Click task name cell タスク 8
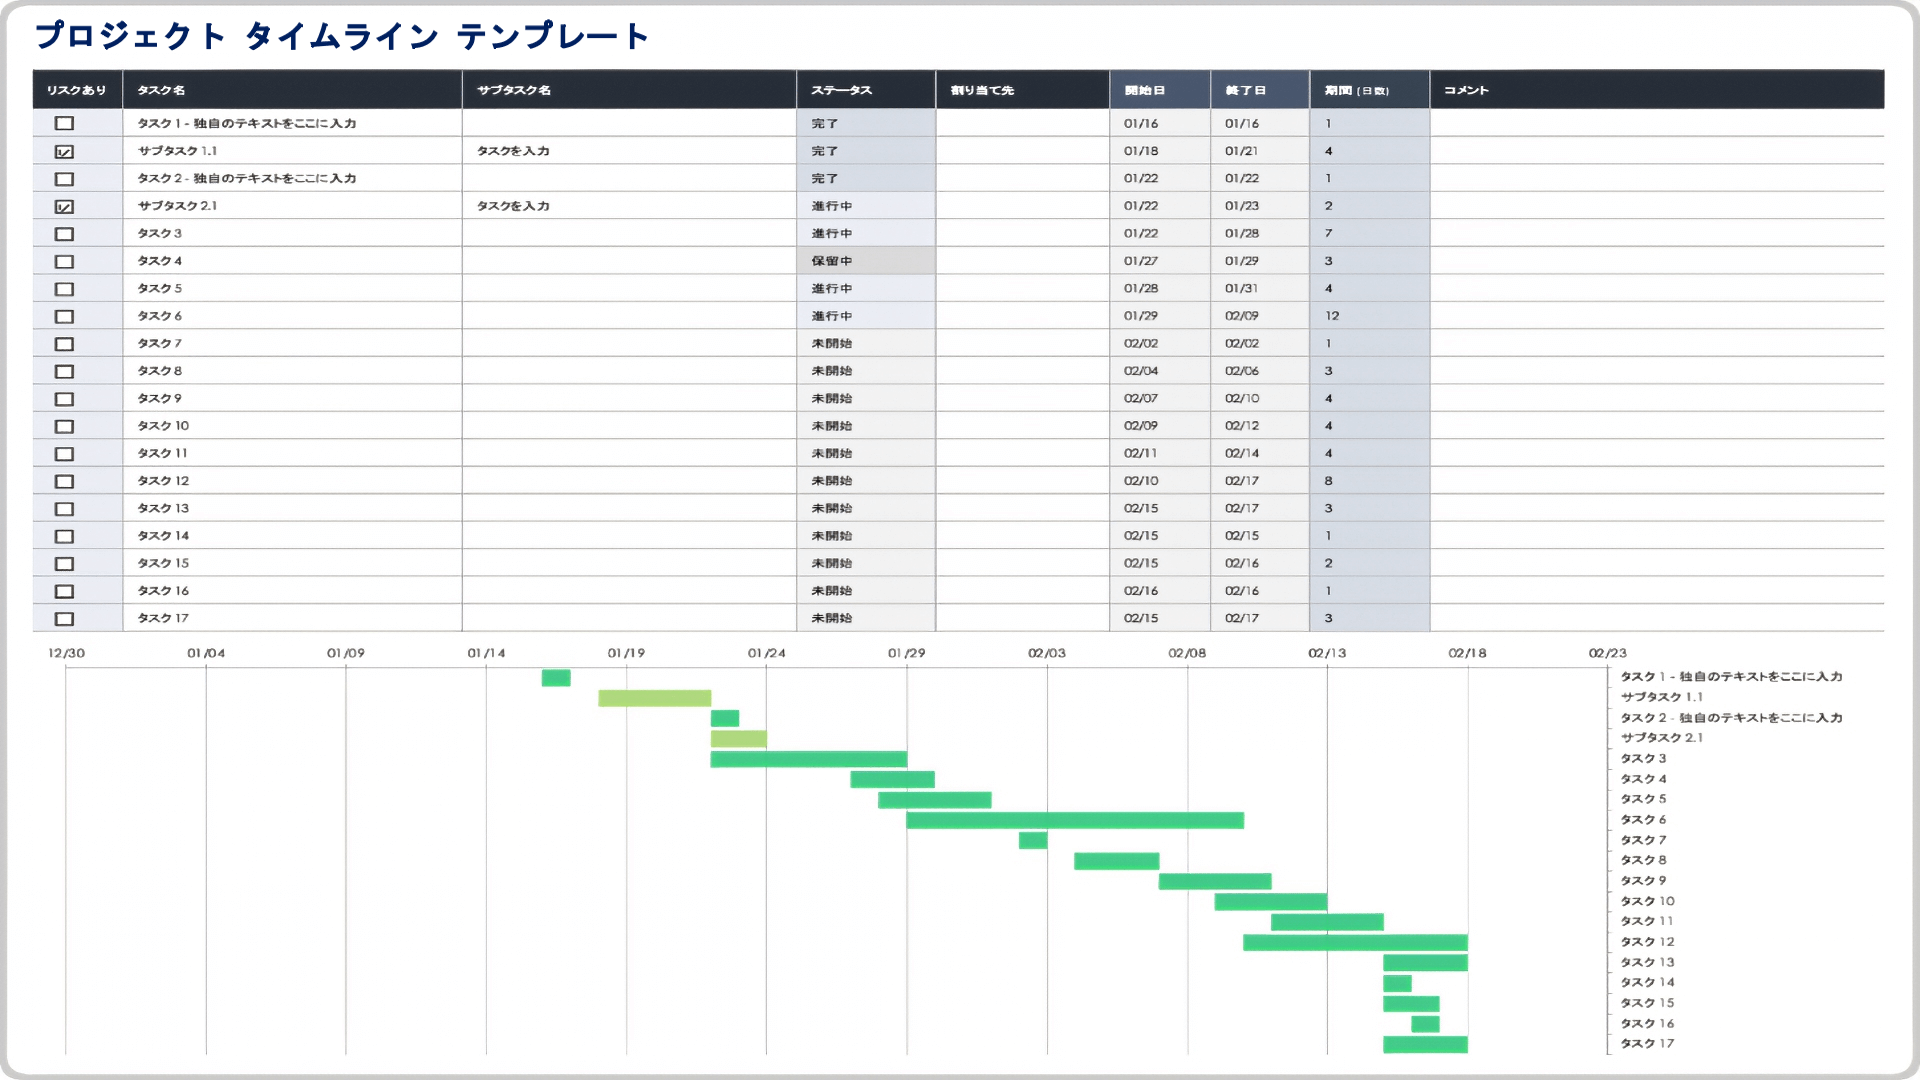Screen dimensions: 1920x1080 coord(292,371)
